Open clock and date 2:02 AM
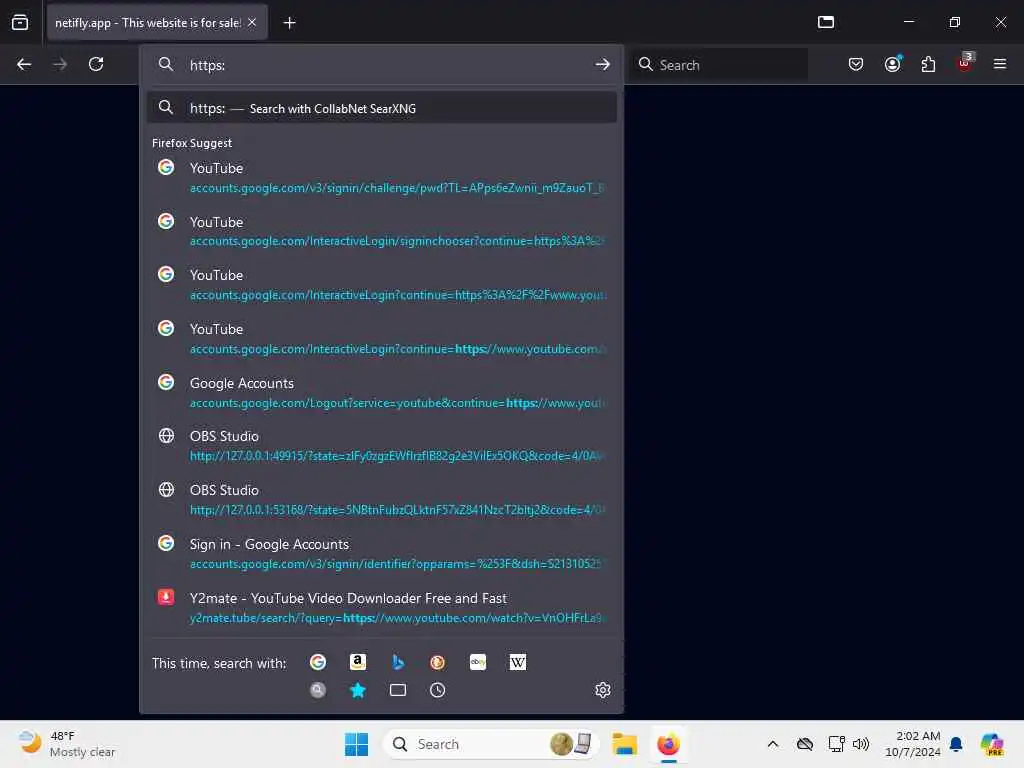 912,744
